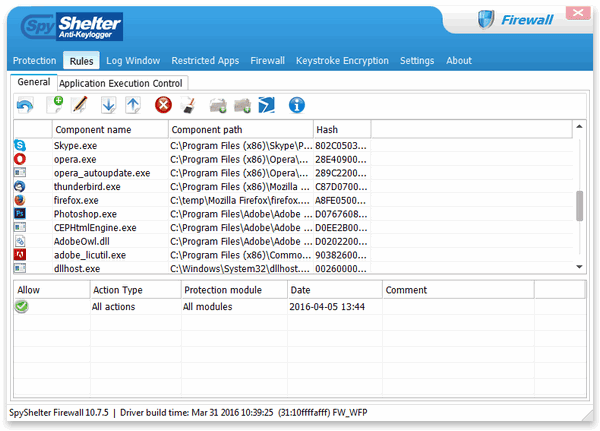Click the first folder import icon

click(x=218, y=105)
